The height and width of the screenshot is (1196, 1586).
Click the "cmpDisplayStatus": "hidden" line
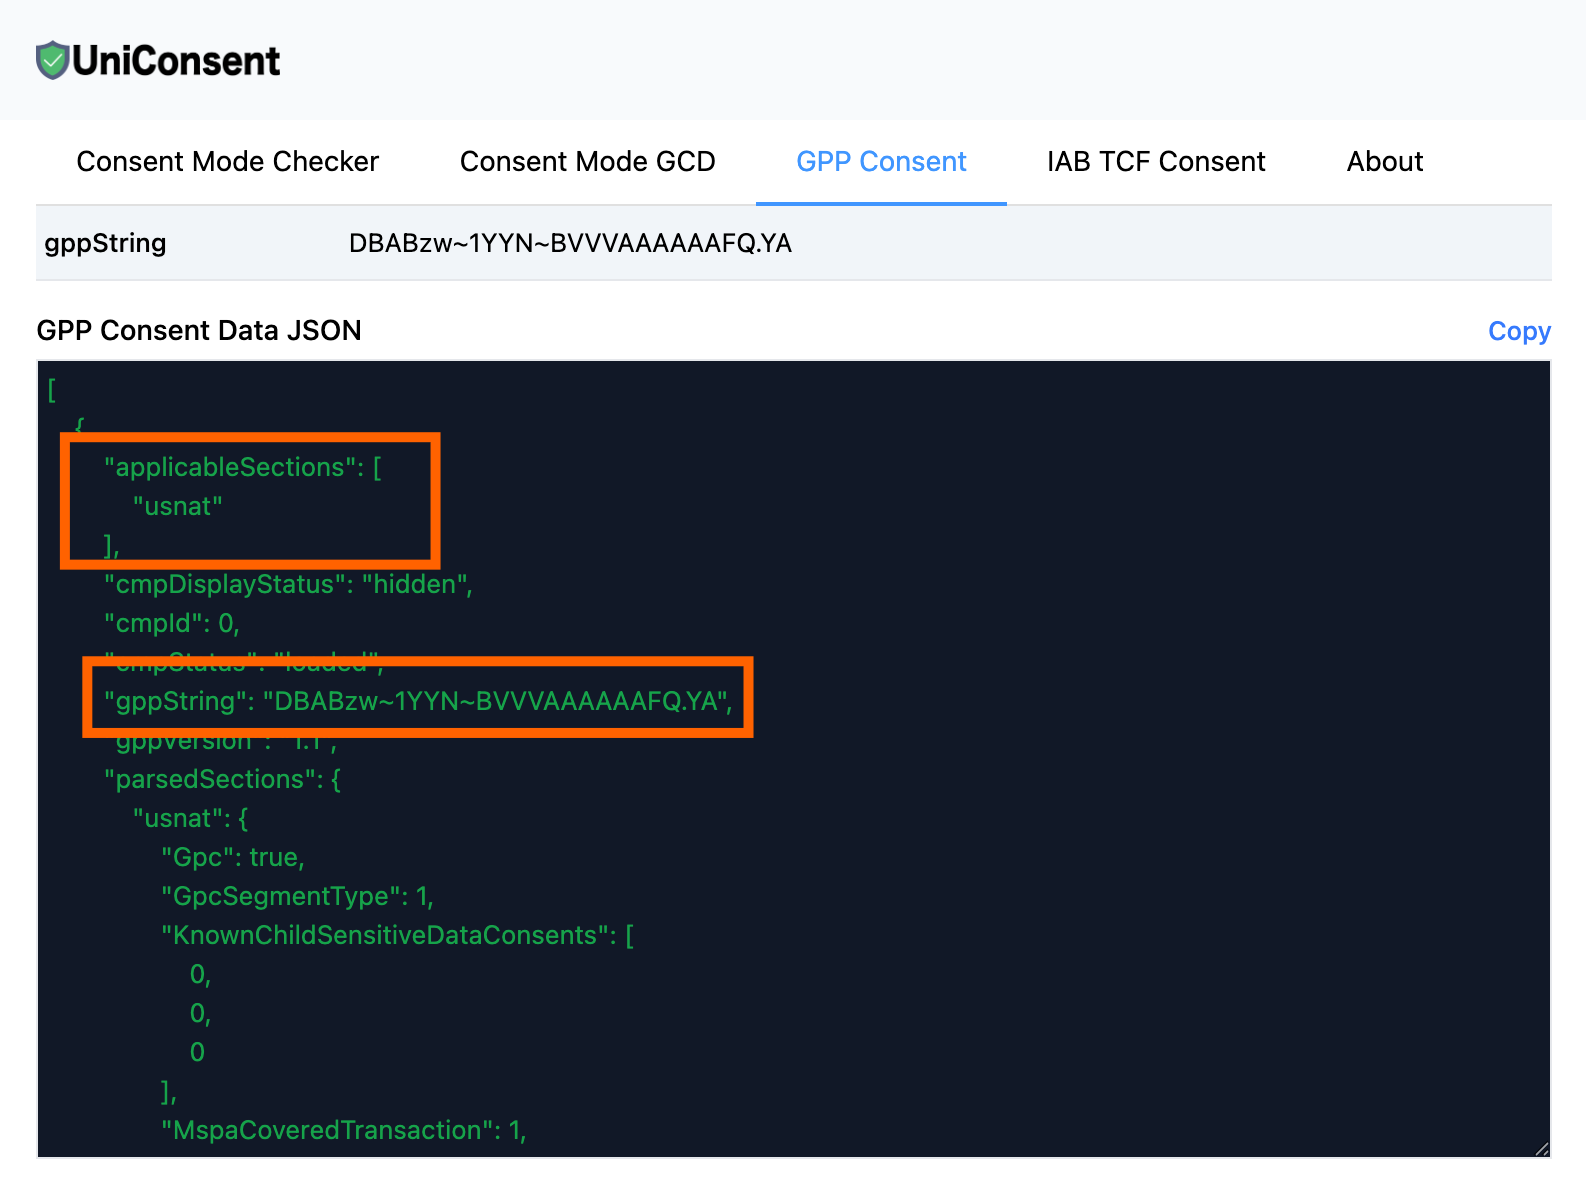point(288,584)
